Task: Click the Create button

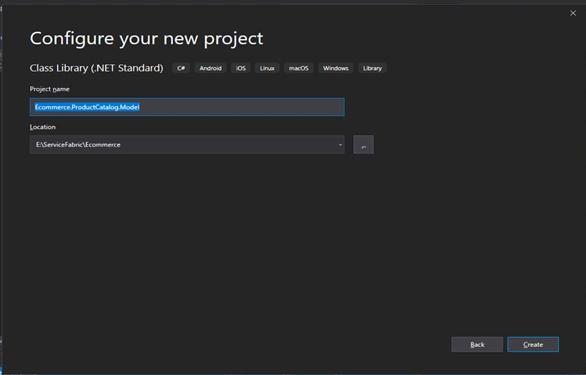Action: point(533,344)
